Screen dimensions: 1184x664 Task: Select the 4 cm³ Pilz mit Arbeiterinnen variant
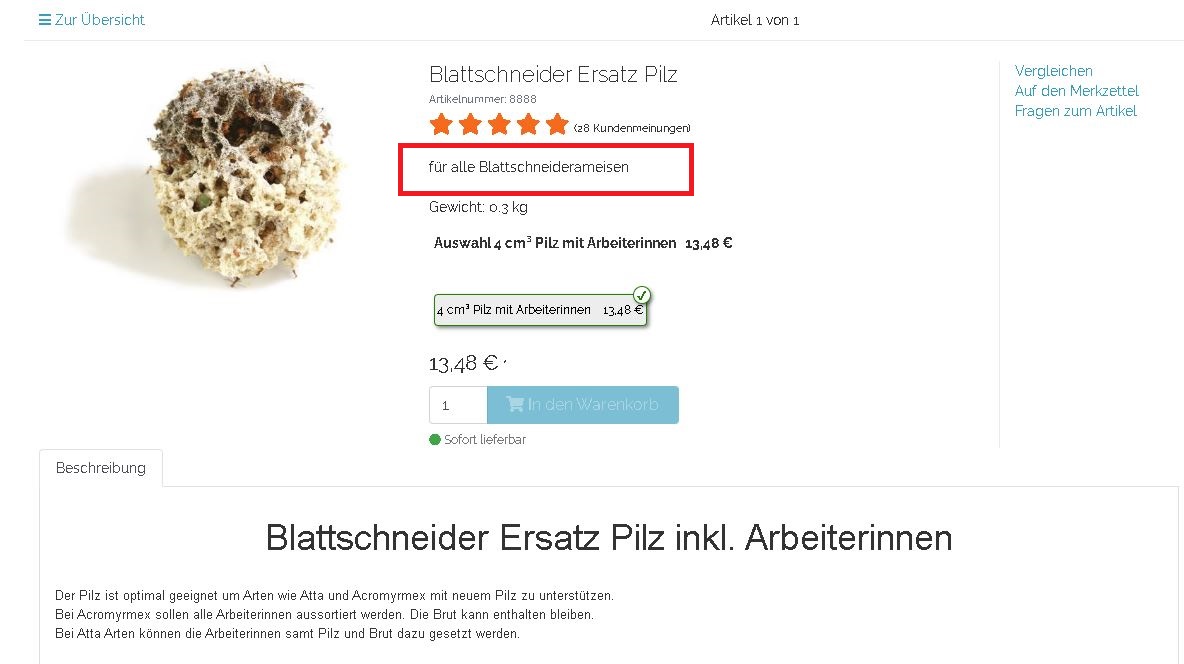[541, 310]
